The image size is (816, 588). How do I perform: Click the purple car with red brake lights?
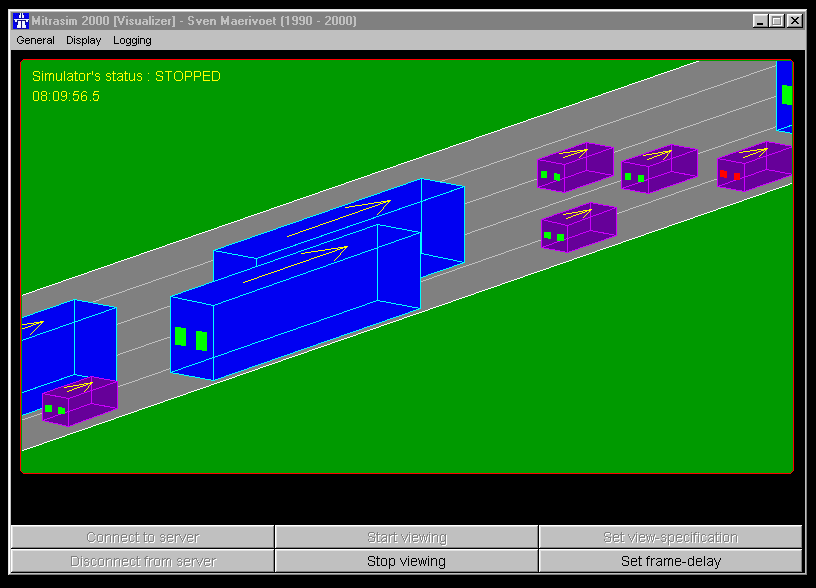pos(754,167)
